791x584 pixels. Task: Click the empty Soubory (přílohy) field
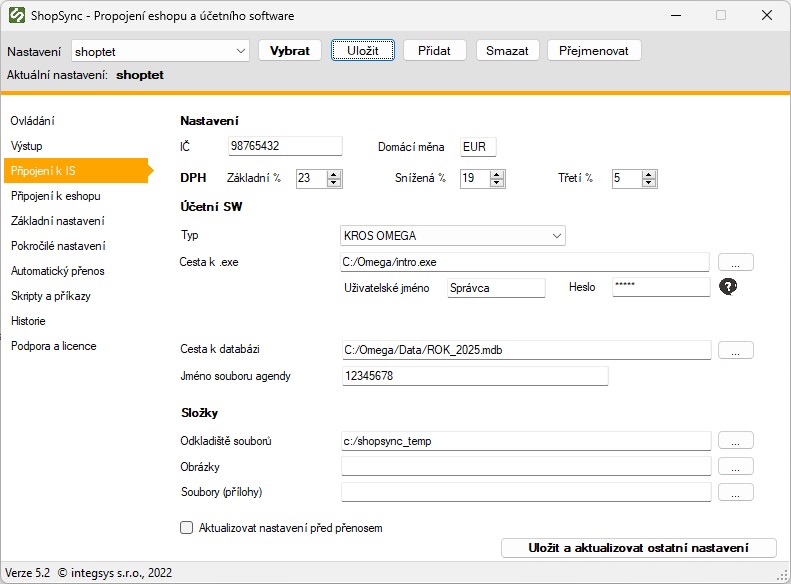(x=526, y=492)
